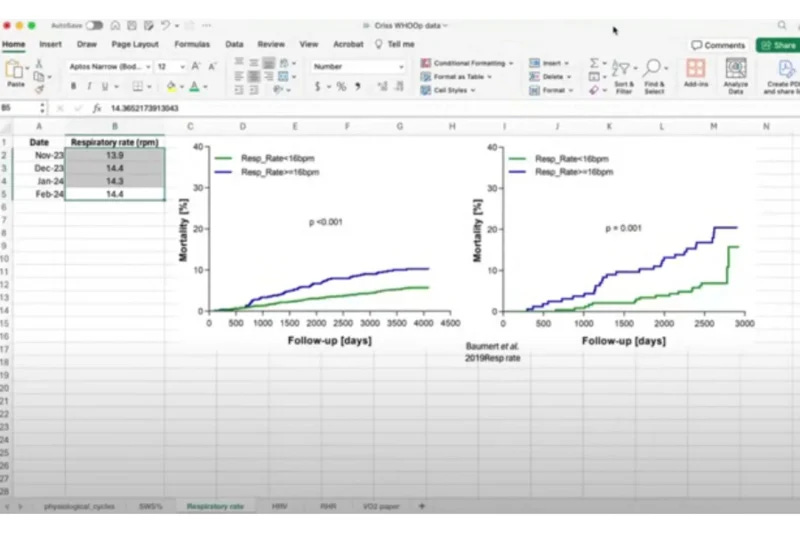Click Find & Select button
Image resolution: width=800 pixels, height=533 pixels.
tap(654, 77)
